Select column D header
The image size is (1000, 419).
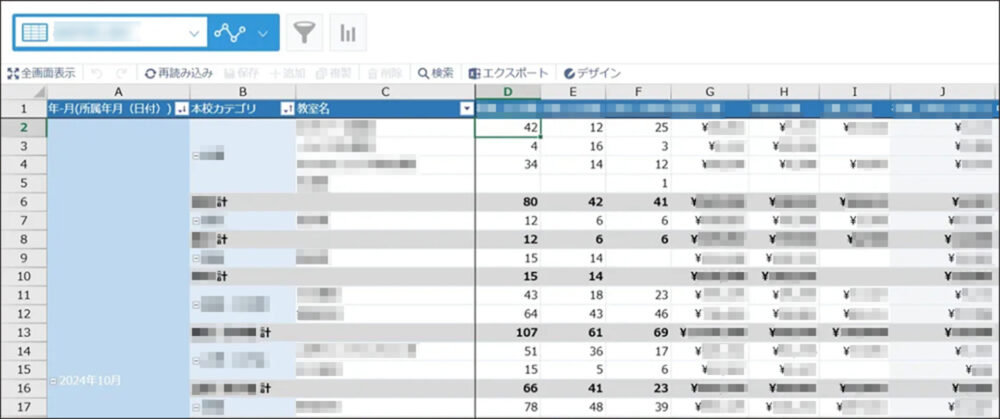(x=508, y=92)
